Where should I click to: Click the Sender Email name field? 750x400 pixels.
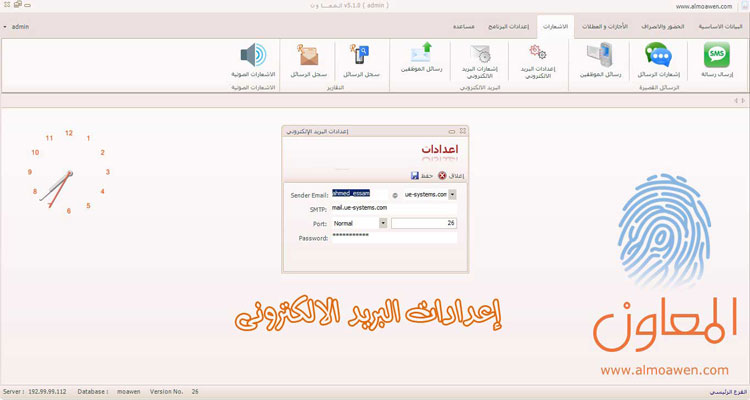359,194
